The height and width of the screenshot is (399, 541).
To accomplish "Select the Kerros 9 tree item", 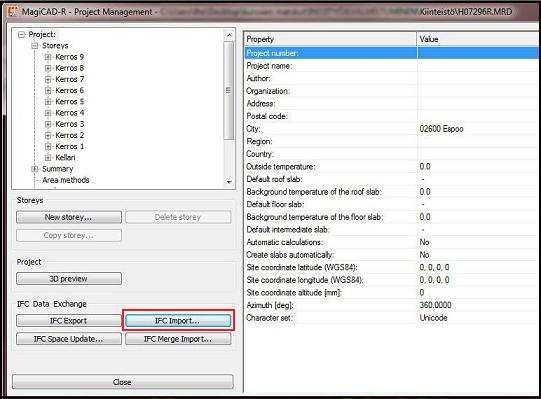I will [69, 57].
